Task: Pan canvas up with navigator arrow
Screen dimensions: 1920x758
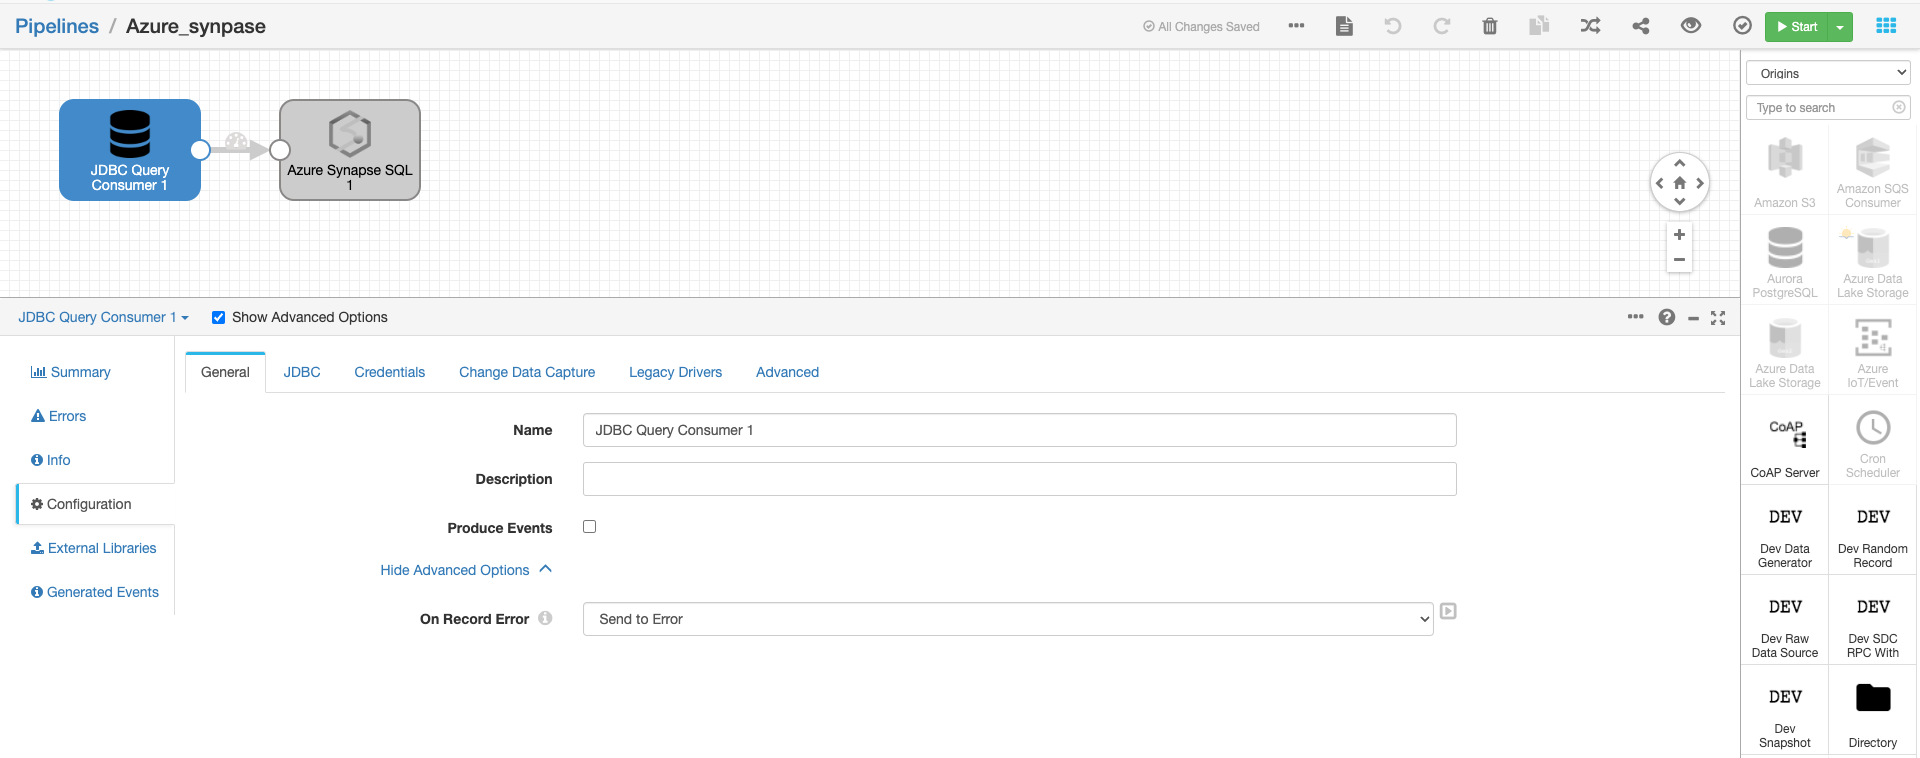Action: 1680,163
